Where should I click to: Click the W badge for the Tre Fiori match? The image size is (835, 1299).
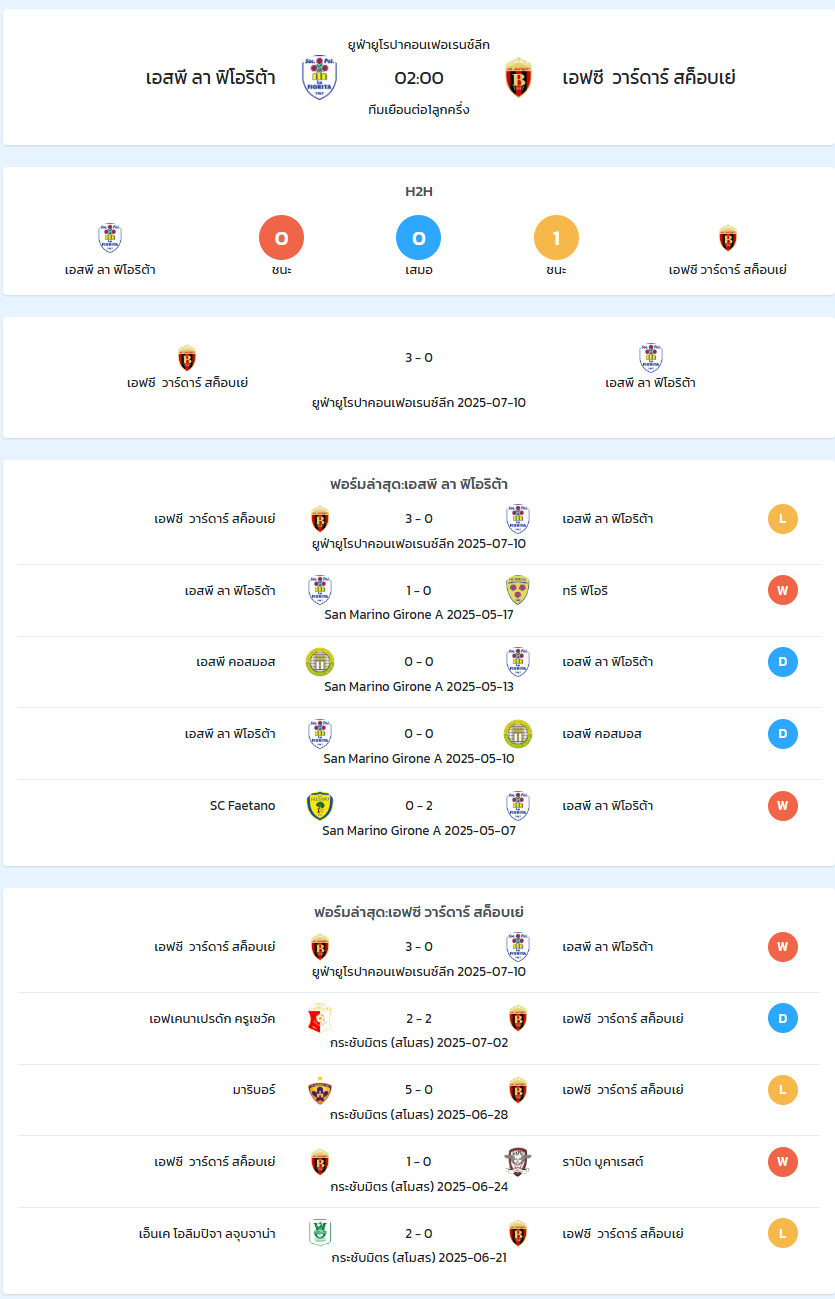point(783,590)
